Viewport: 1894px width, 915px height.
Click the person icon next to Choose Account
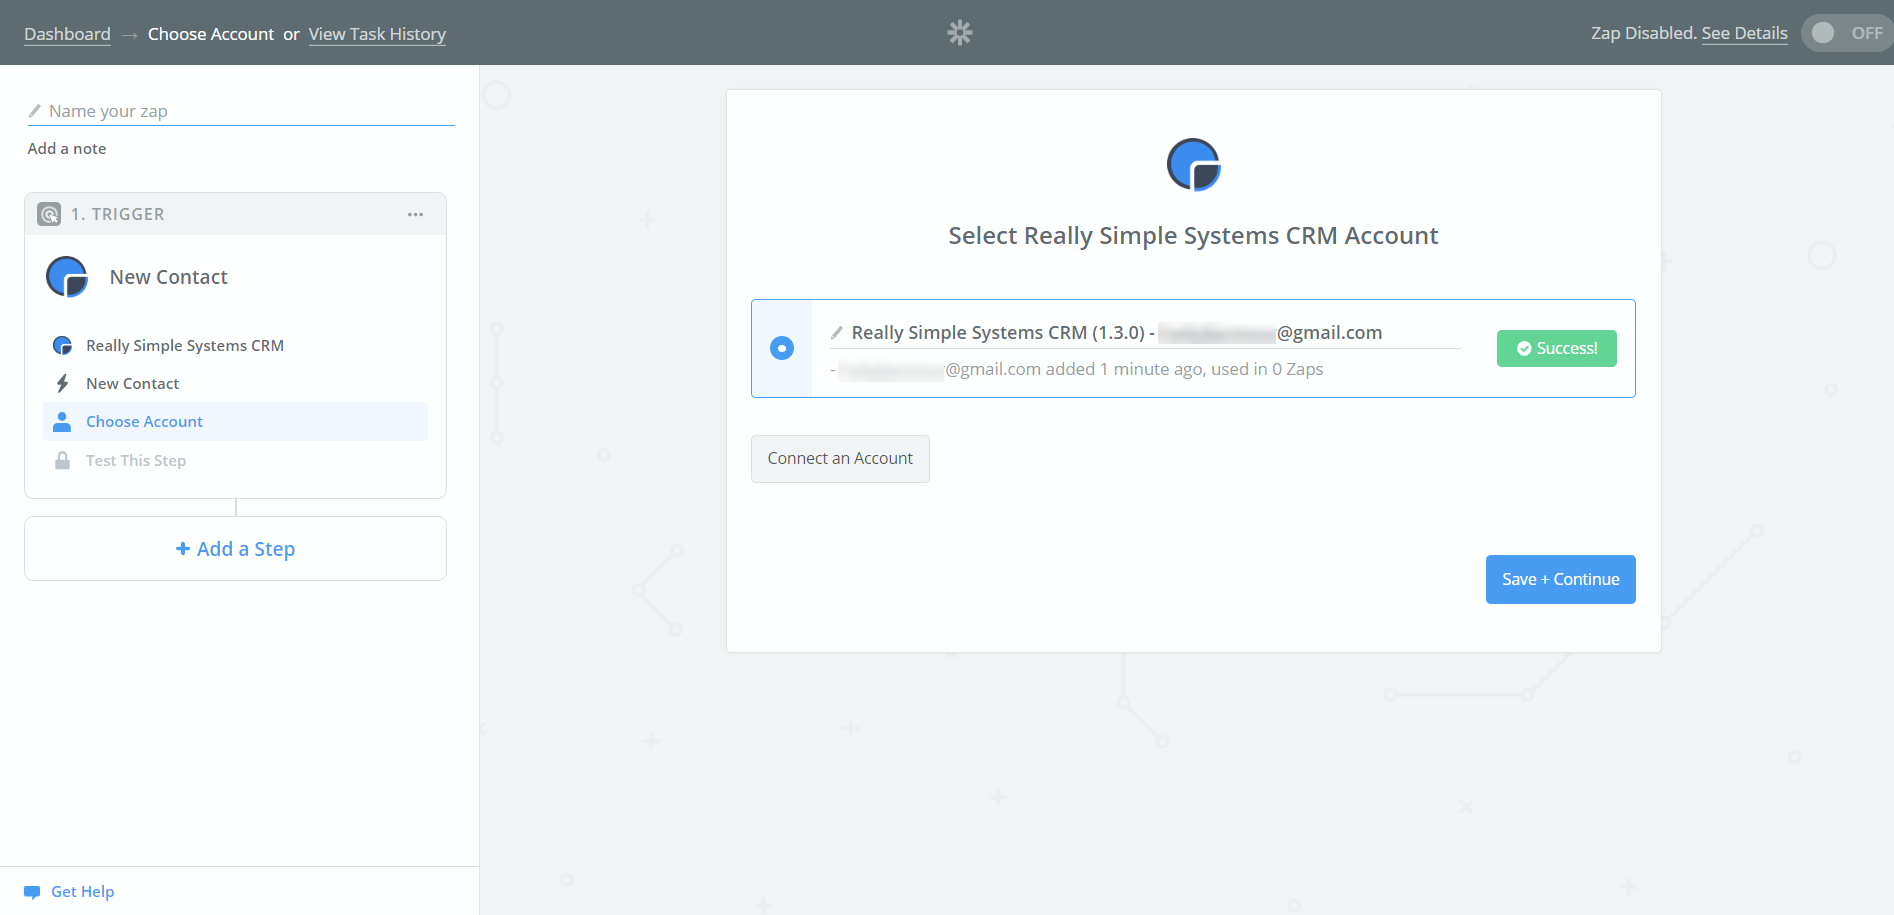62,421
